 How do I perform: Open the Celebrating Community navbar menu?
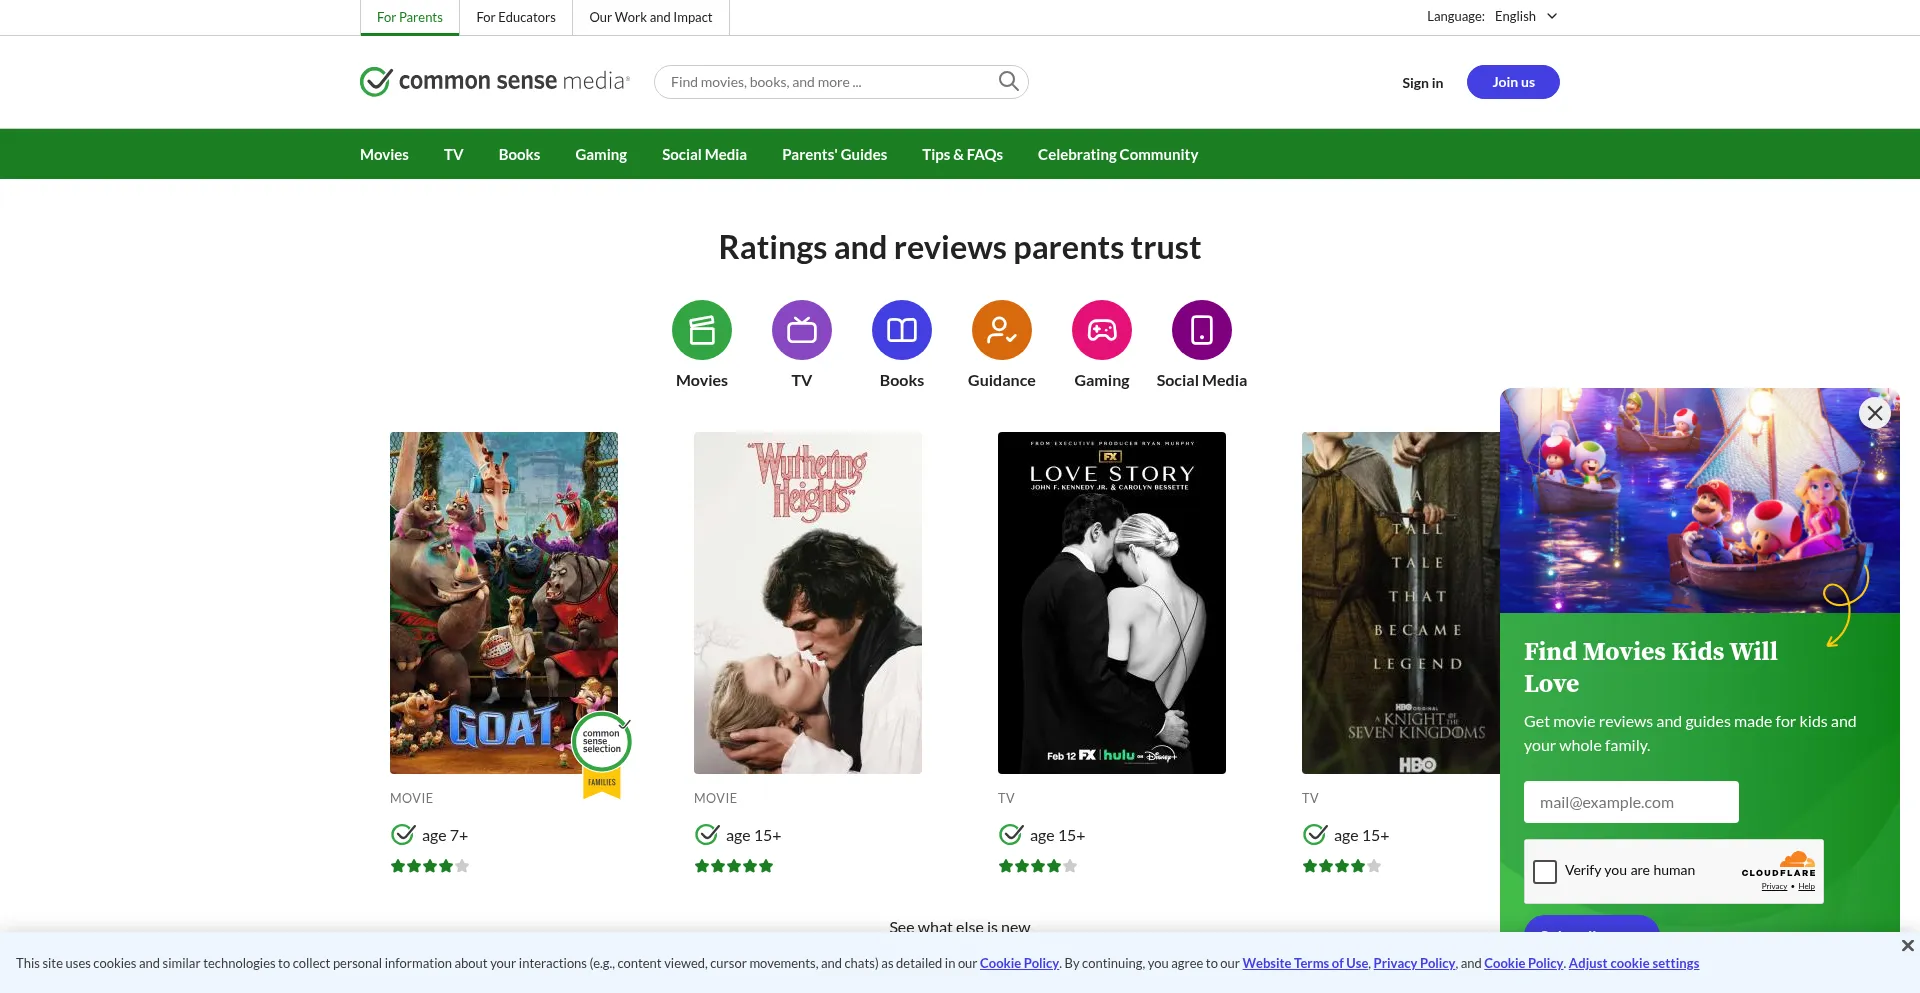click(x=1118, y=154)
